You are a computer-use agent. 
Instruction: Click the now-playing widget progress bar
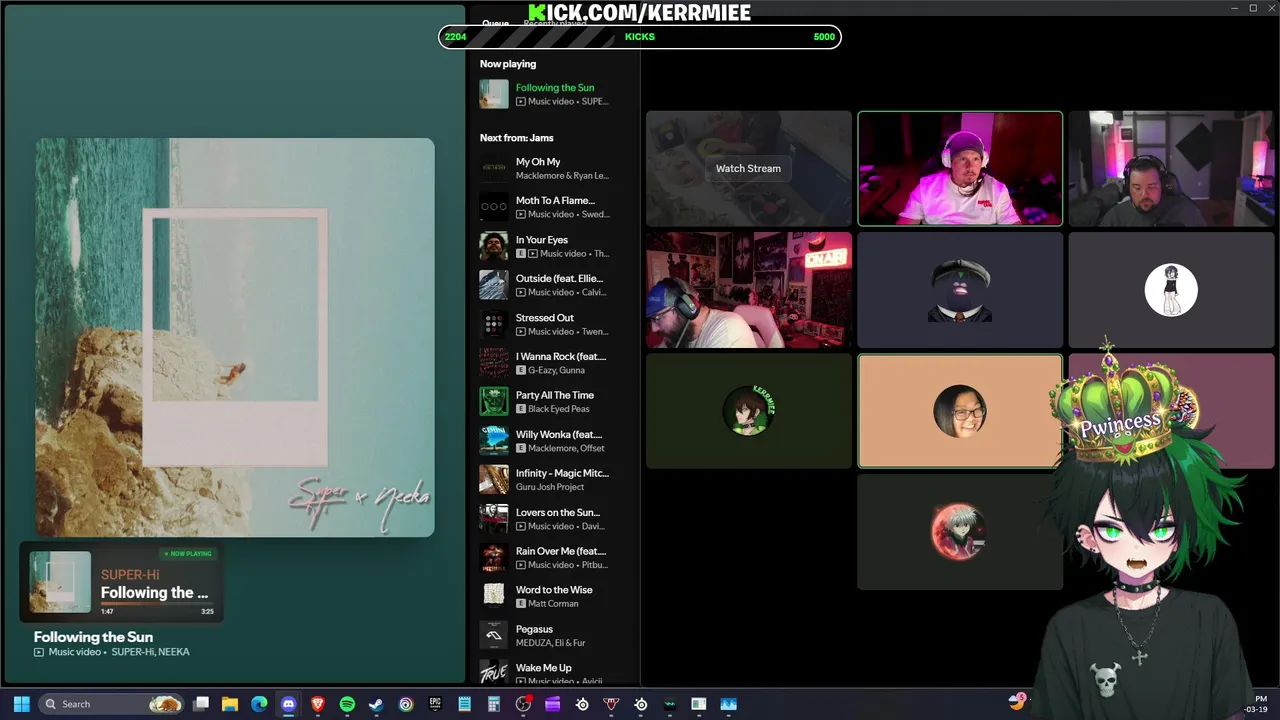pyautogui.click(x=157, y=604)
